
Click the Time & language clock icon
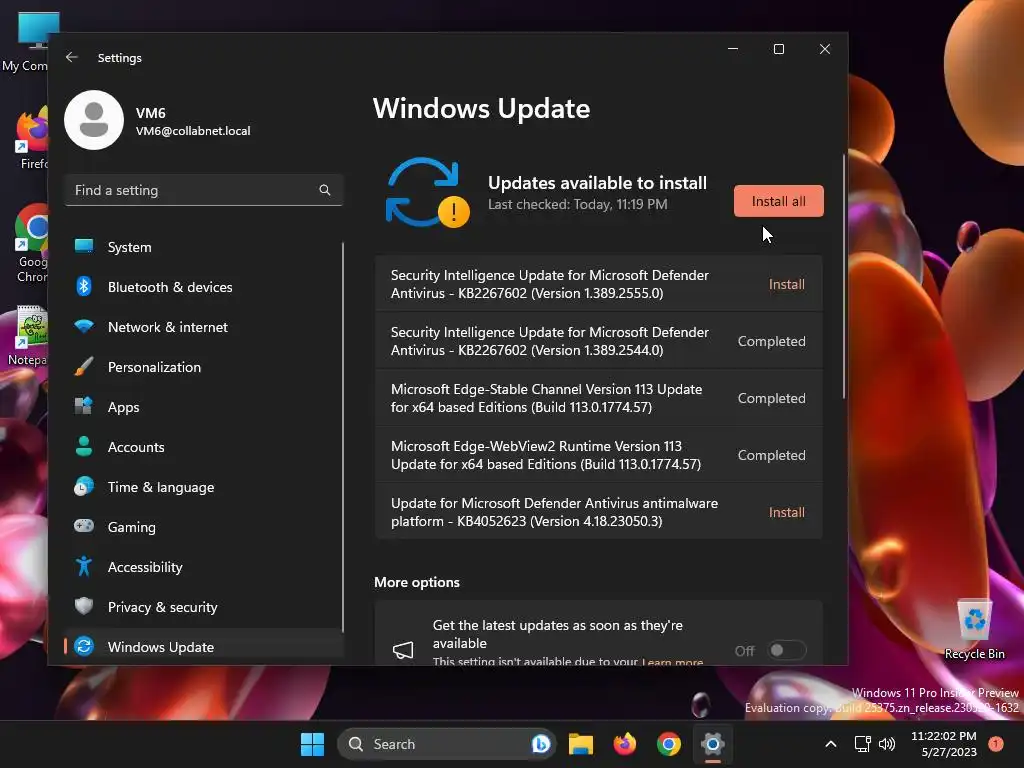click(x=84, y=487)
